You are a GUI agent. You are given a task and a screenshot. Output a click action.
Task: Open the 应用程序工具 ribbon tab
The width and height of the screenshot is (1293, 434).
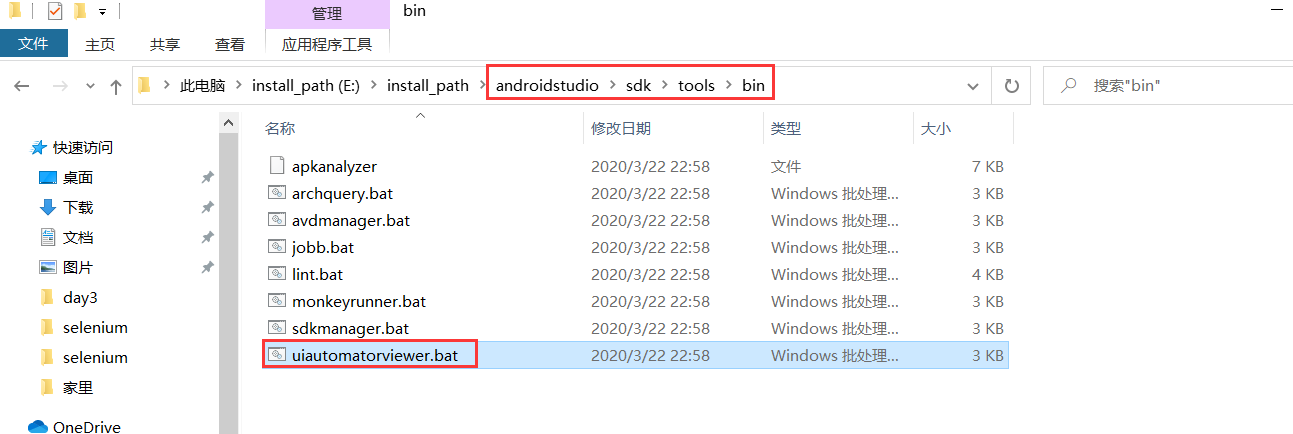tap(327, 44)
